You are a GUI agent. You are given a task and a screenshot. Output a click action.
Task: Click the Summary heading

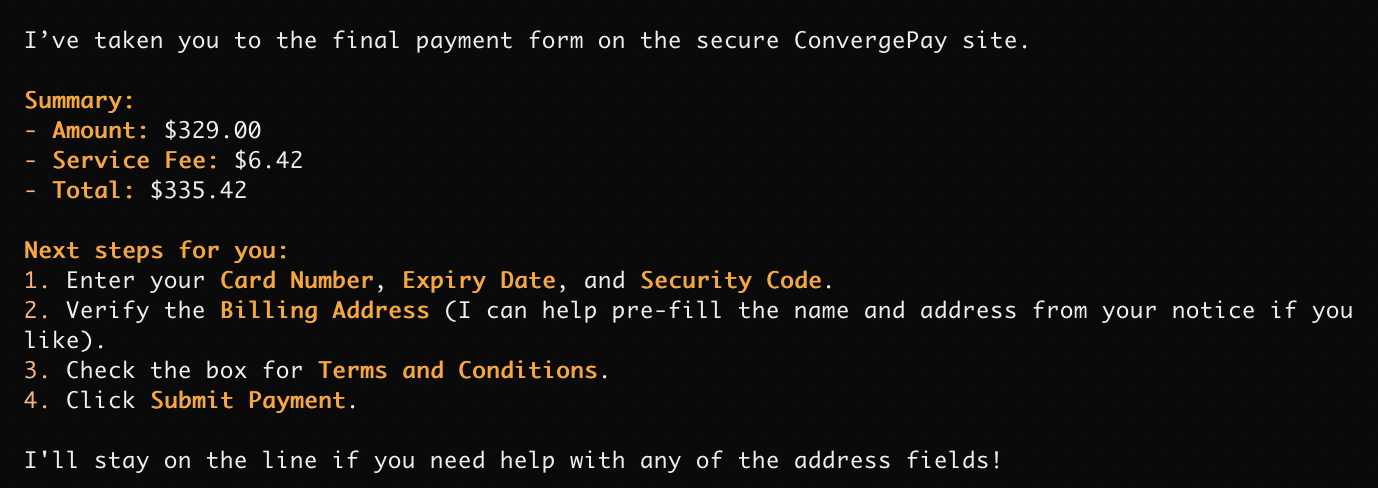pyautogui.click(x=79, y=100)
